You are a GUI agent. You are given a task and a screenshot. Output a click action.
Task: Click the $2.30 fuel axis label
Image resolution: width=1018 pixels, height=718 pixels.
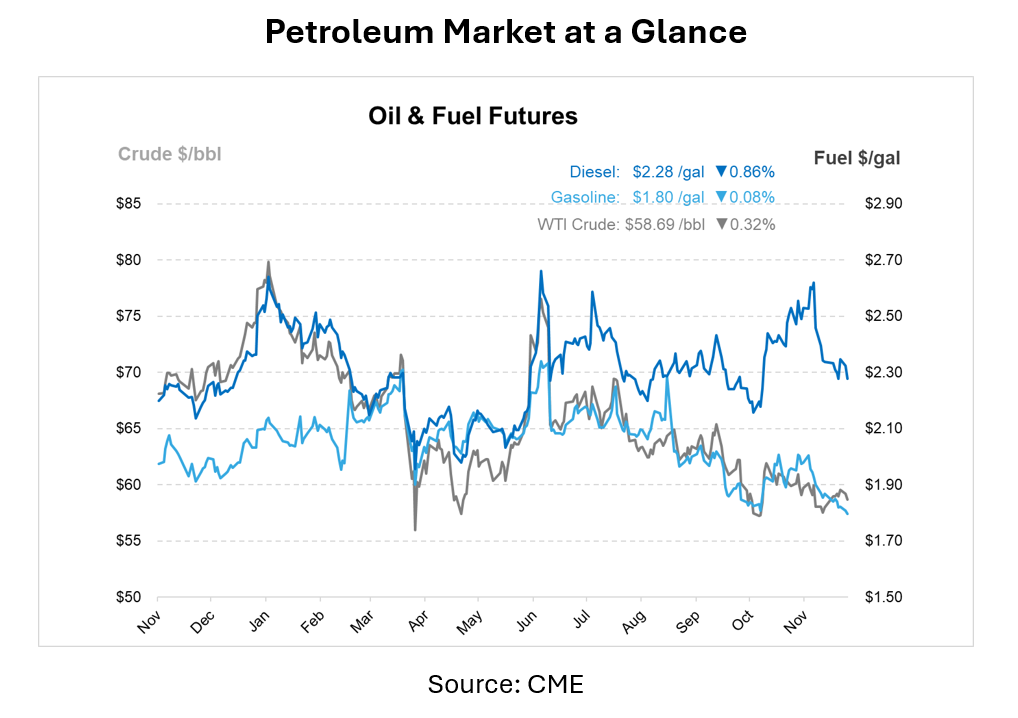[883, 372]
